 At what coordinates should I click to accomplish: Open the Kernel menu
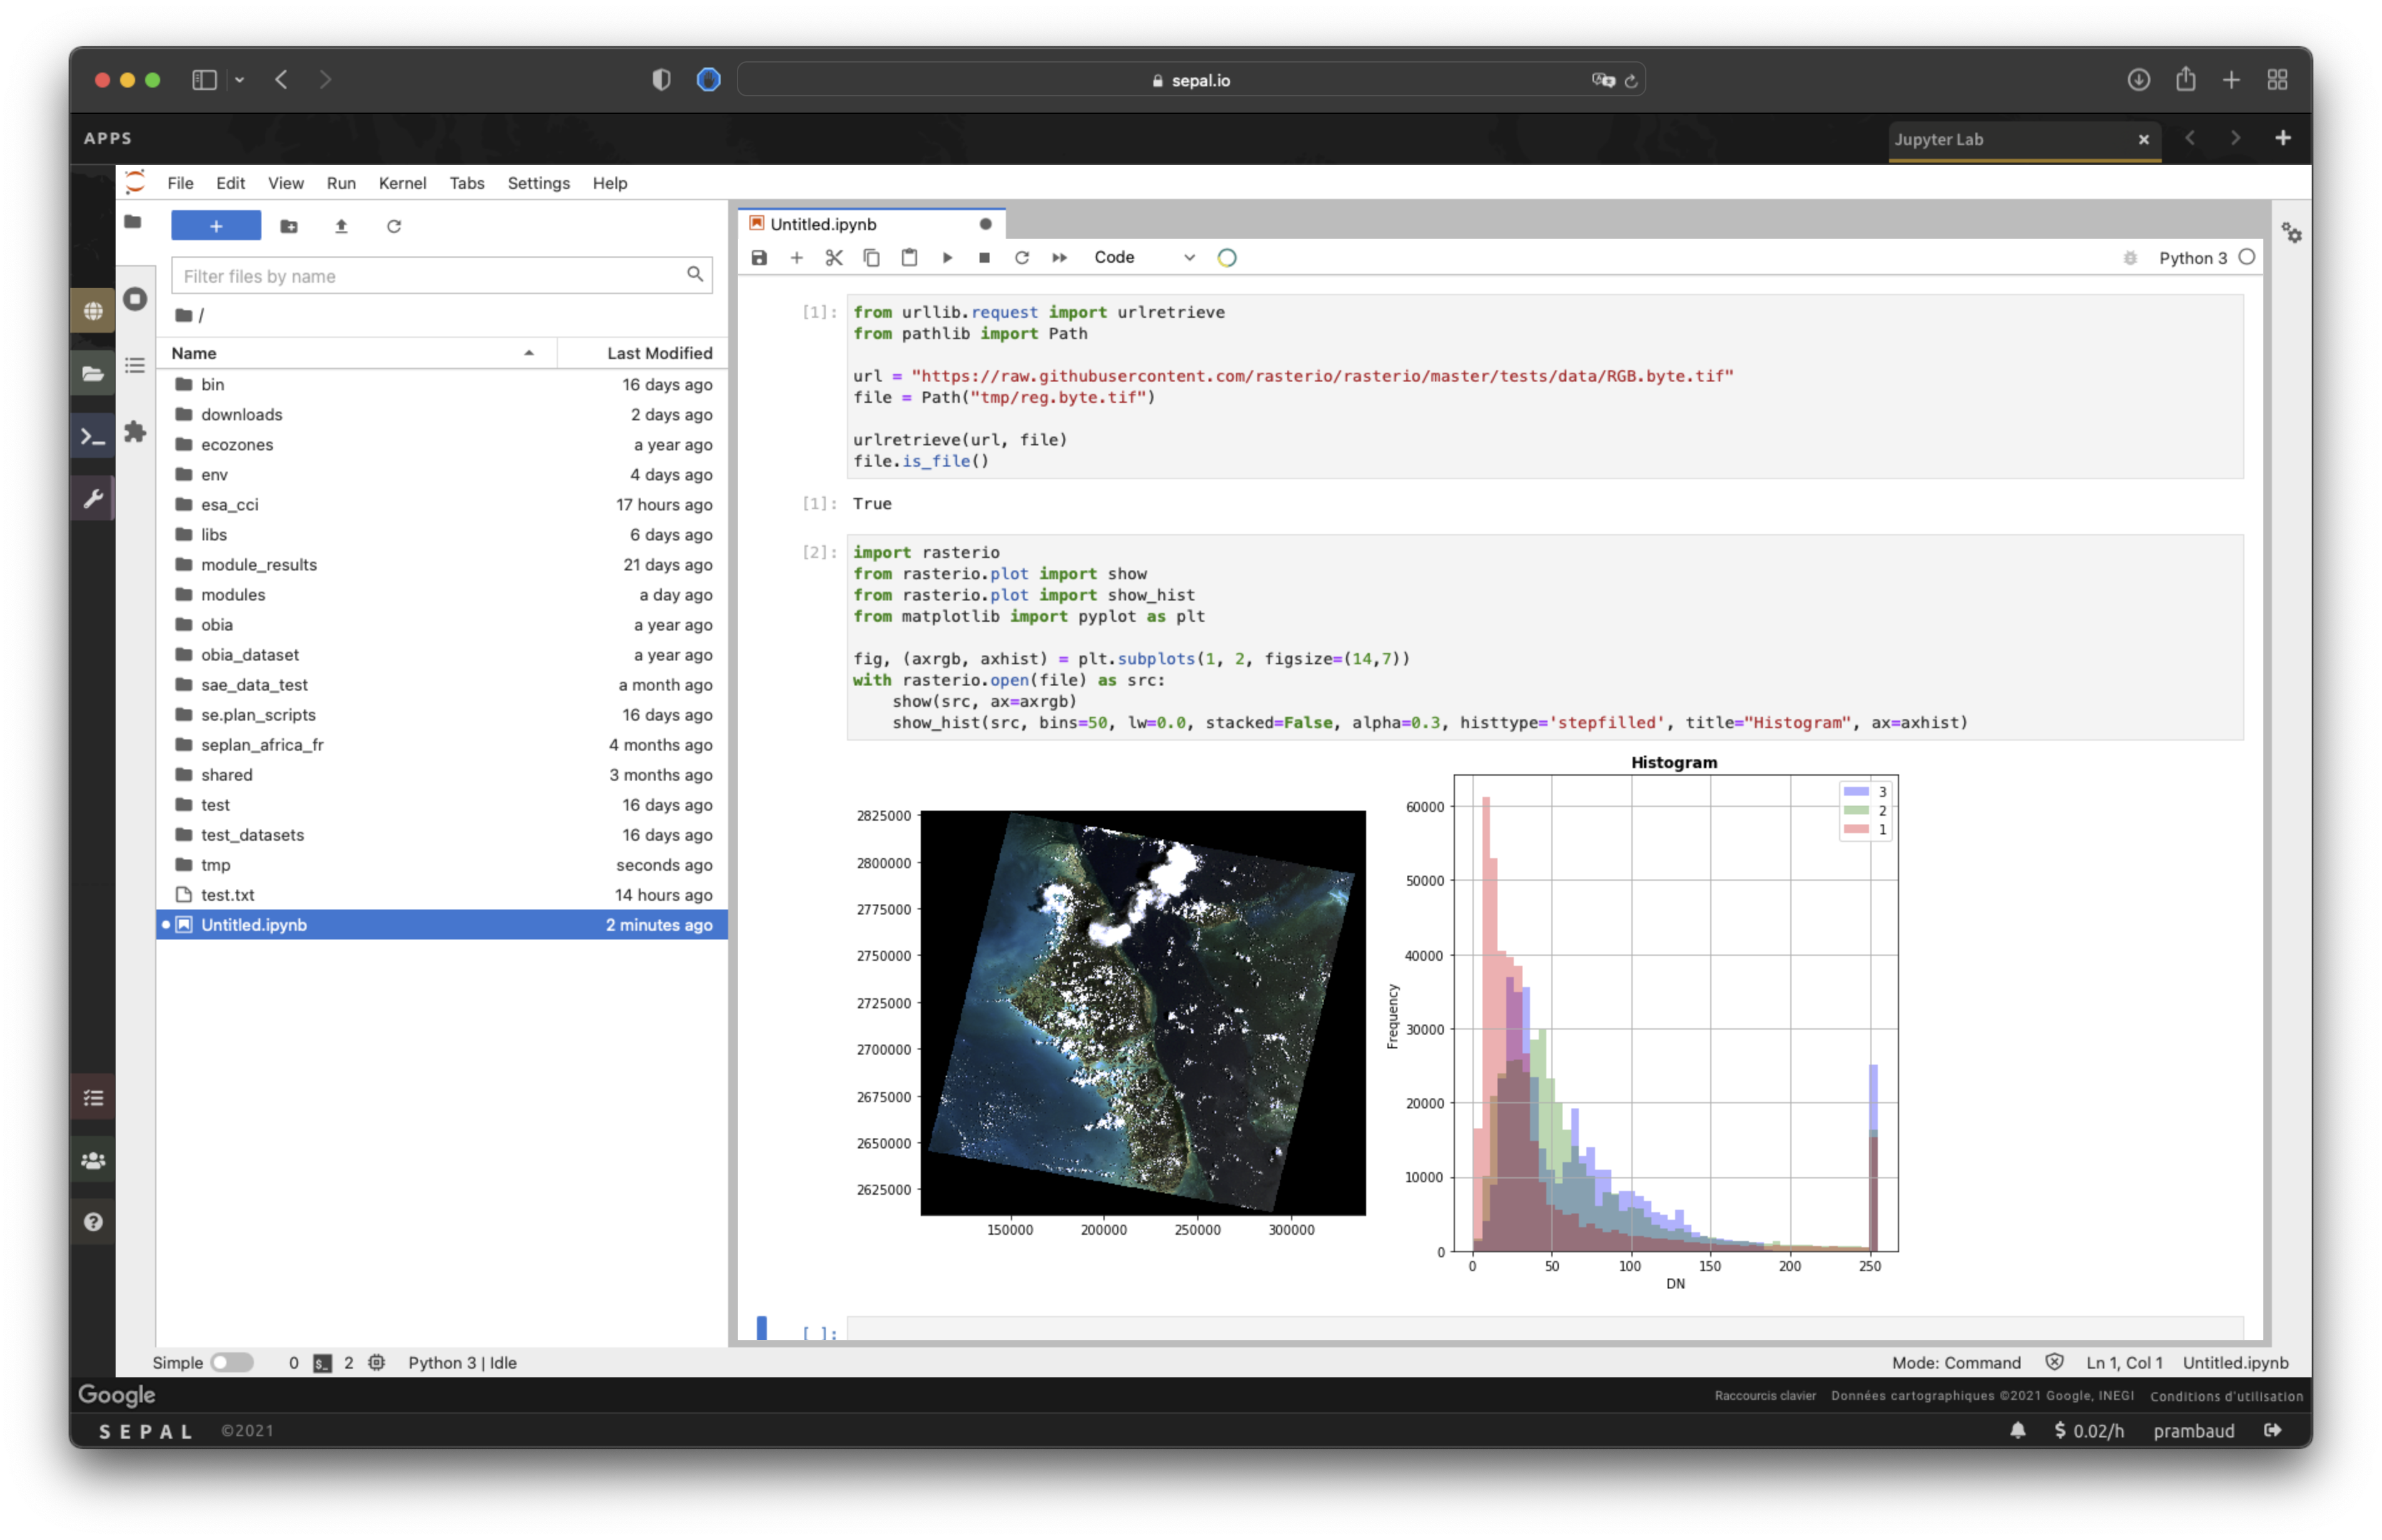coord(402,183)
